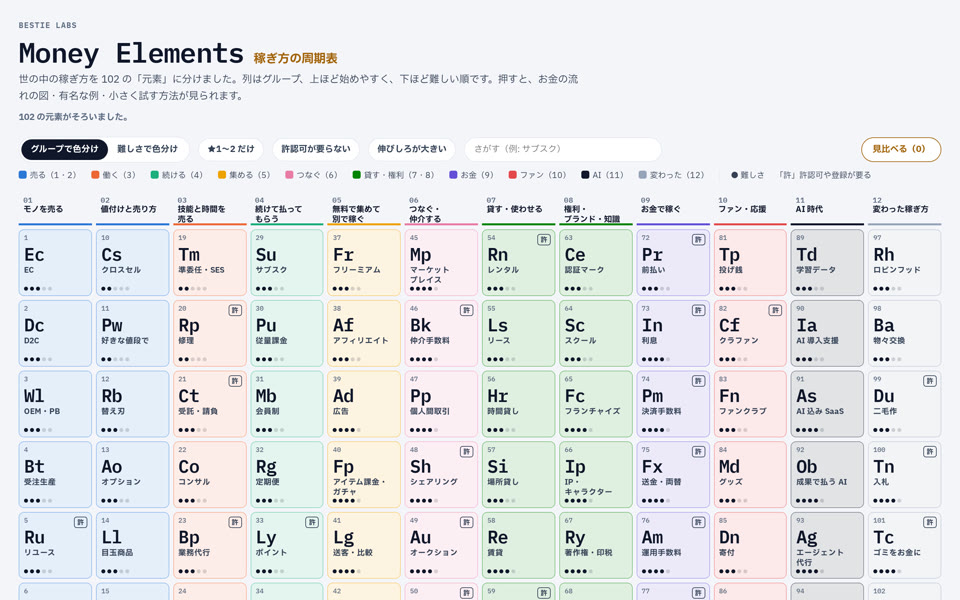
Task: Open the Rh ロビンフッド element card
Action: 904,263
